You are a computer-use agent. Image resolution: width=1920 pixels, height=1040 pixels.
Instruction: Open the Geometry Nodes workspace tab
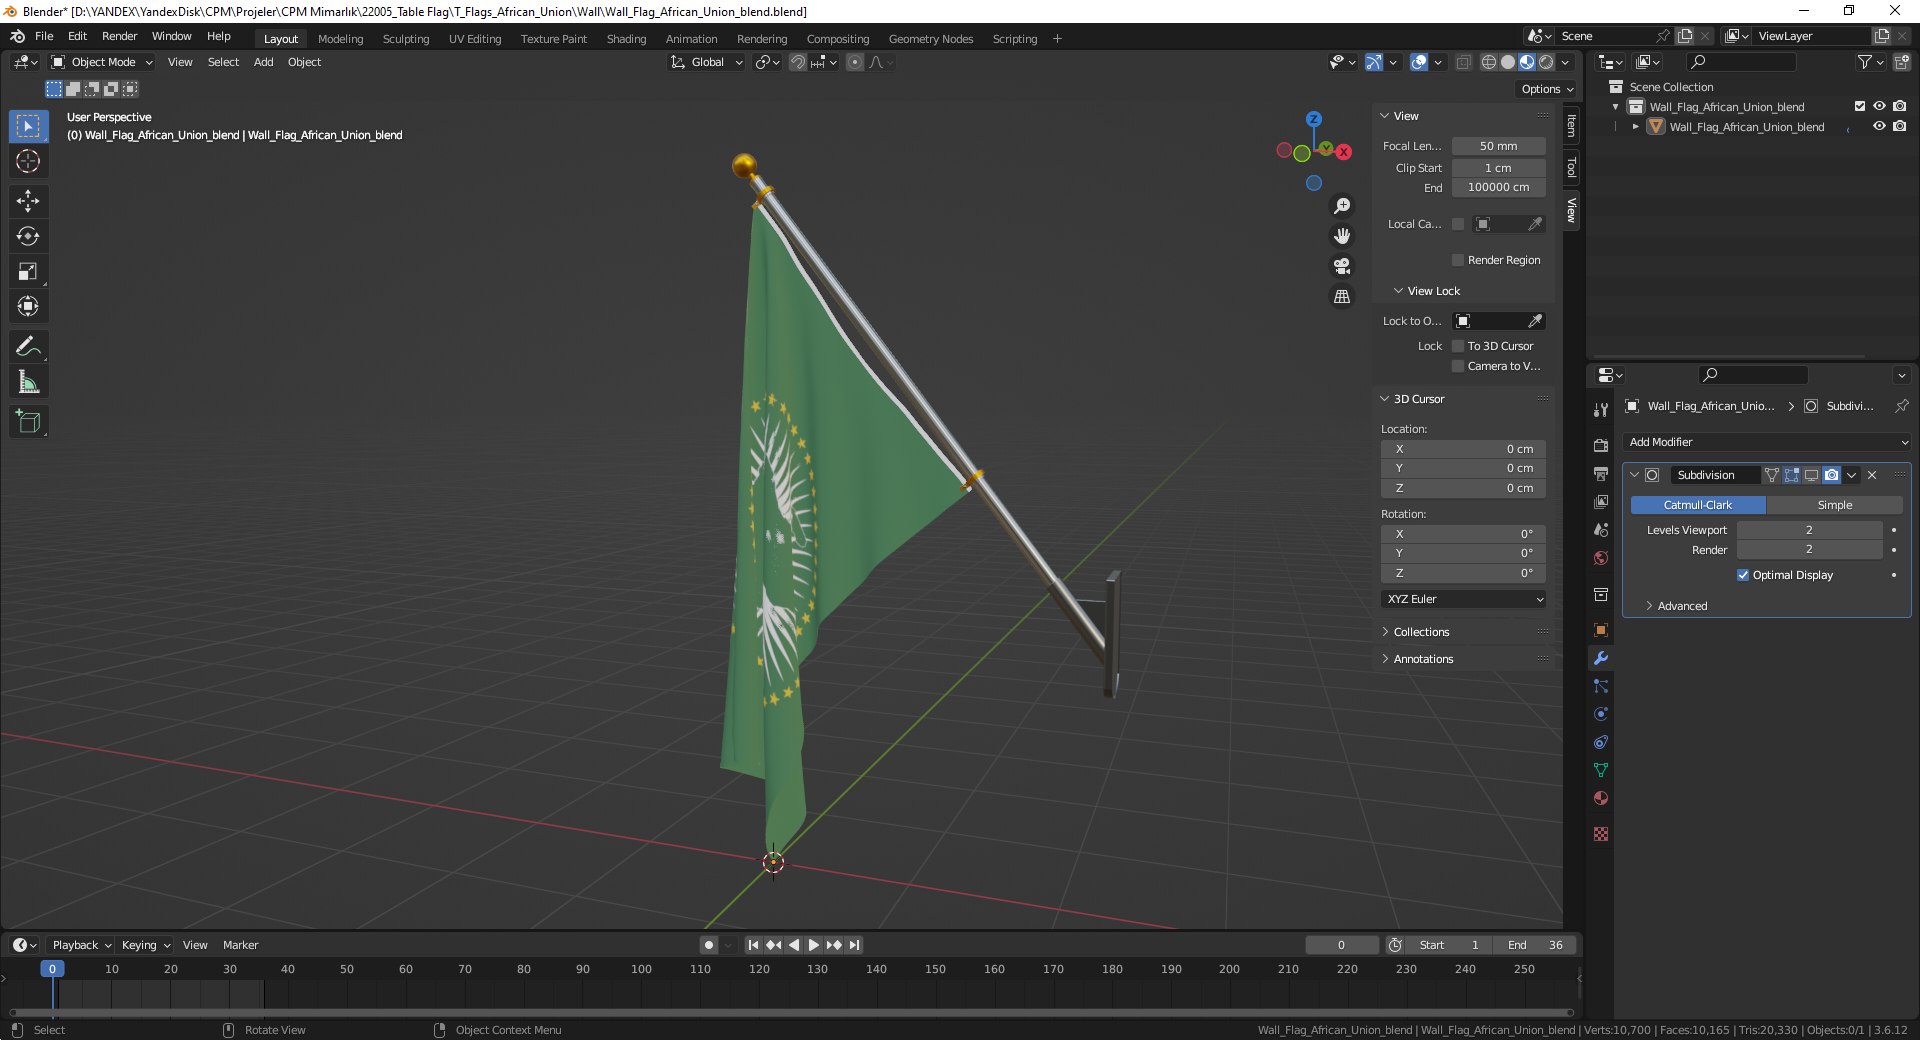click(x=930, y=39)
